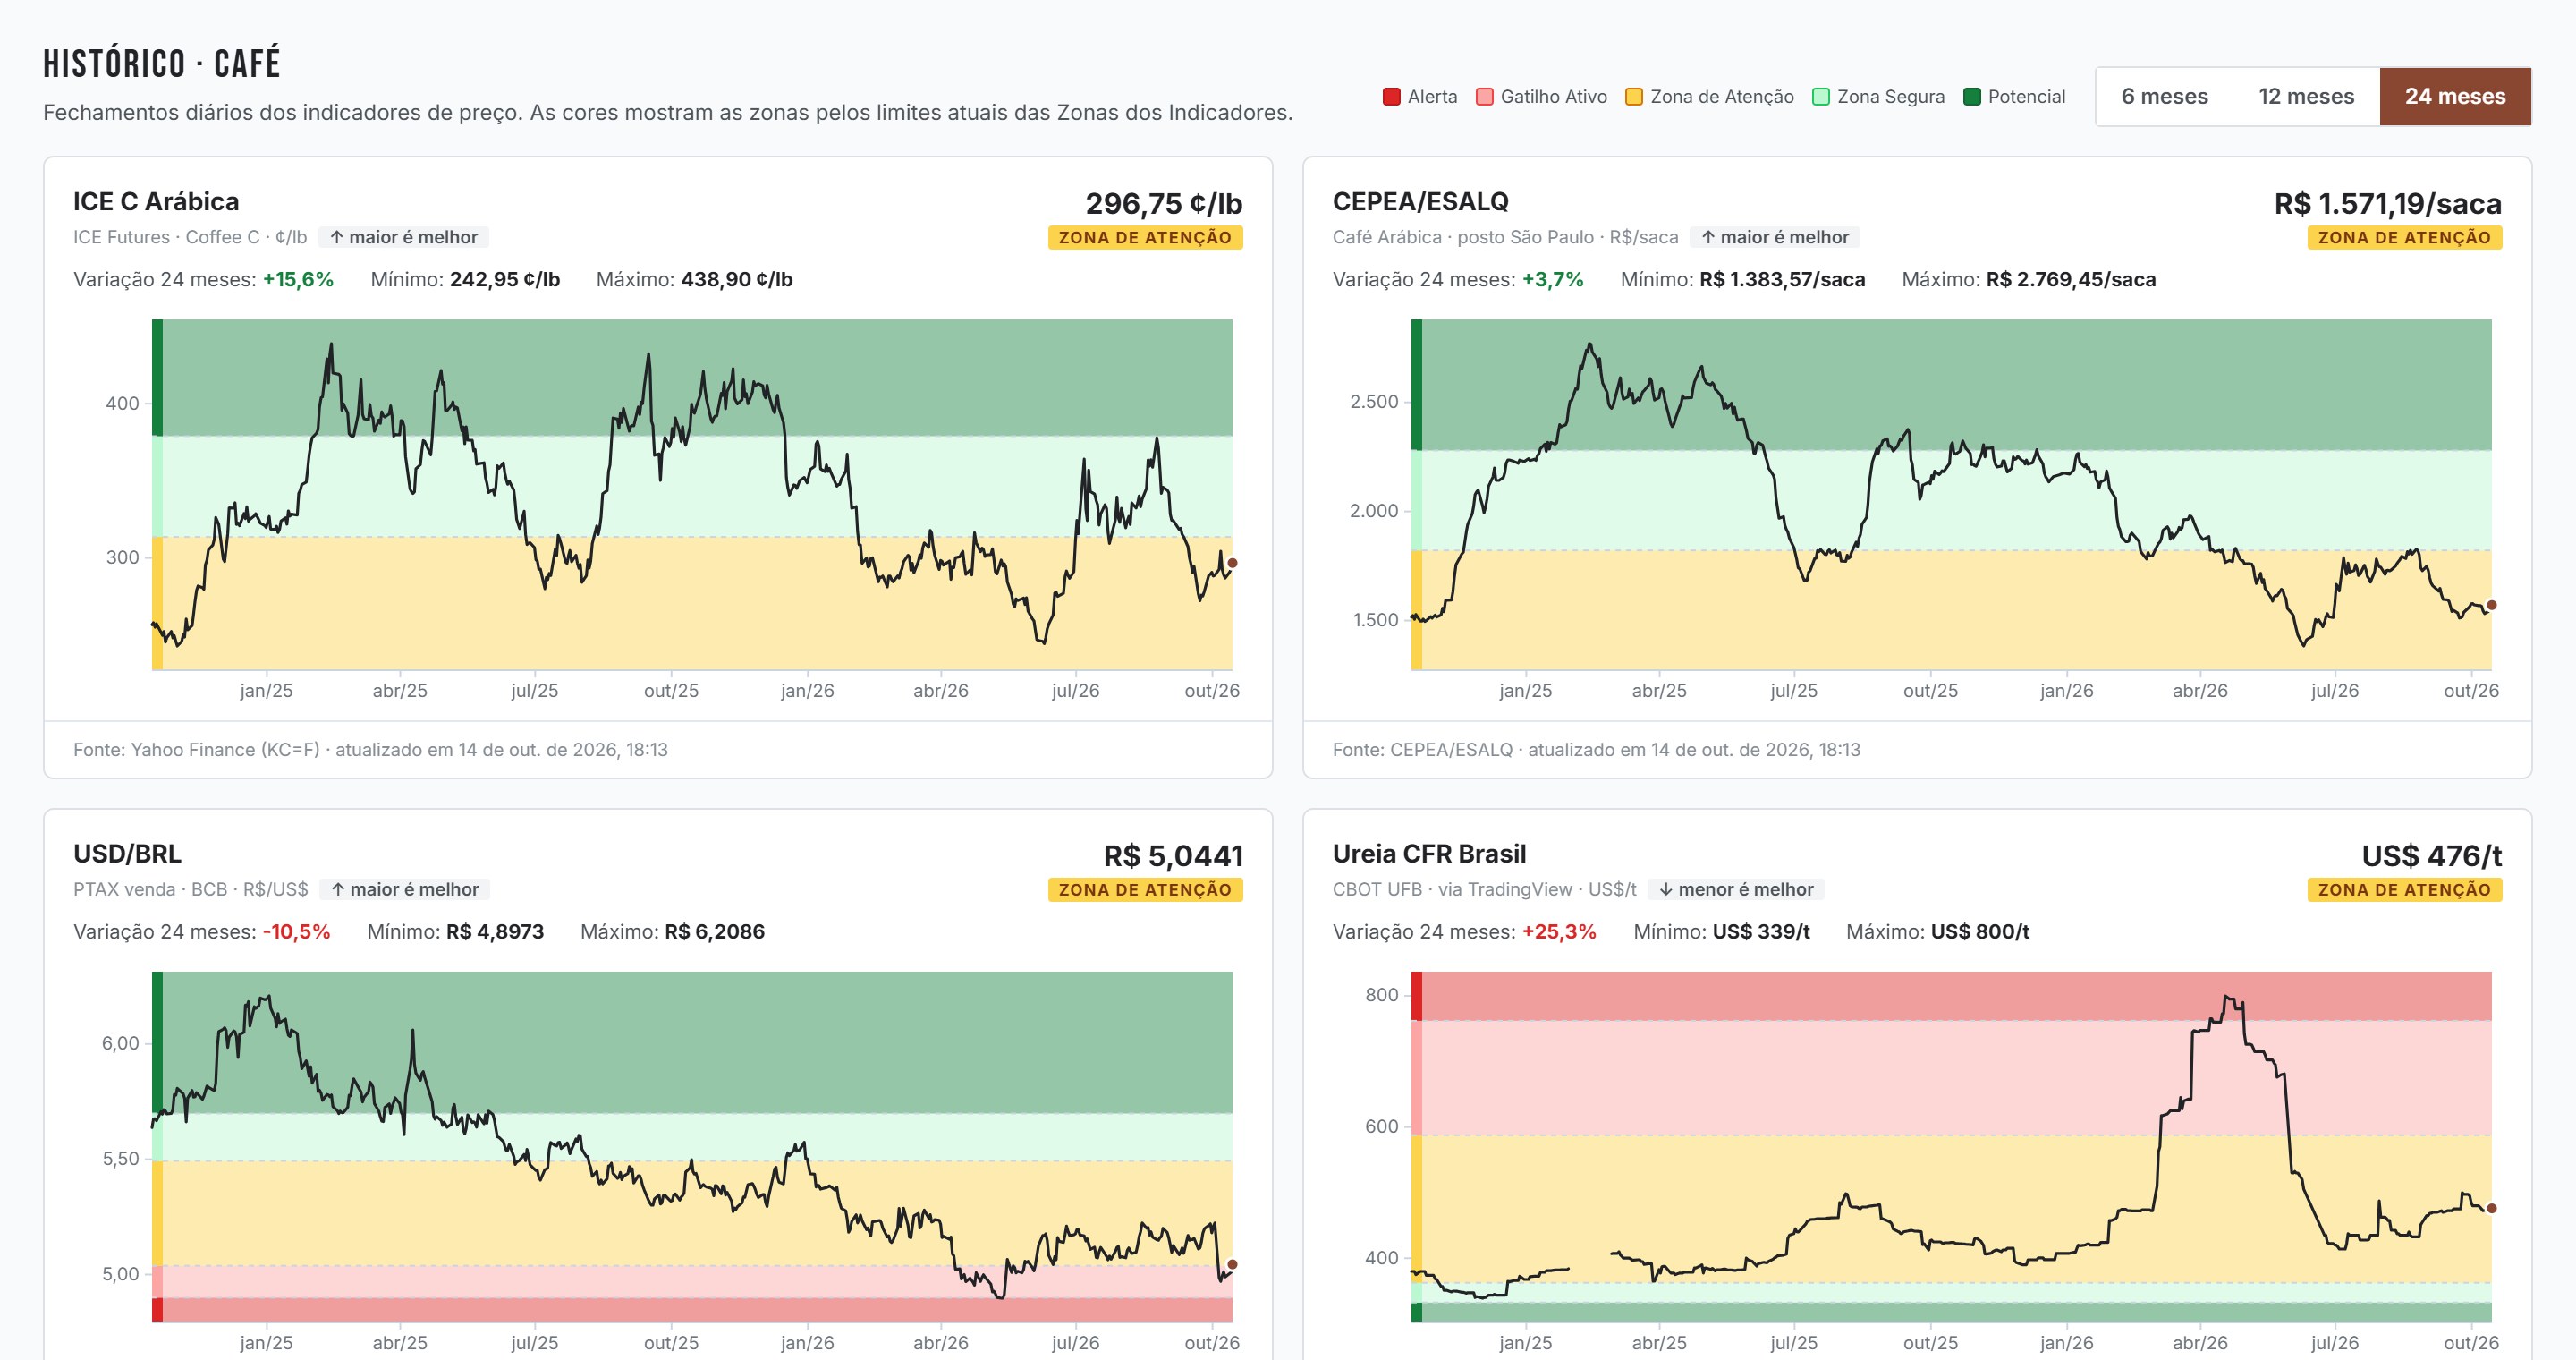The image size is (2576, 1360).
Task: Click the Fonte: CEPEA/ESALQ source line
Action: point(1596,749)
